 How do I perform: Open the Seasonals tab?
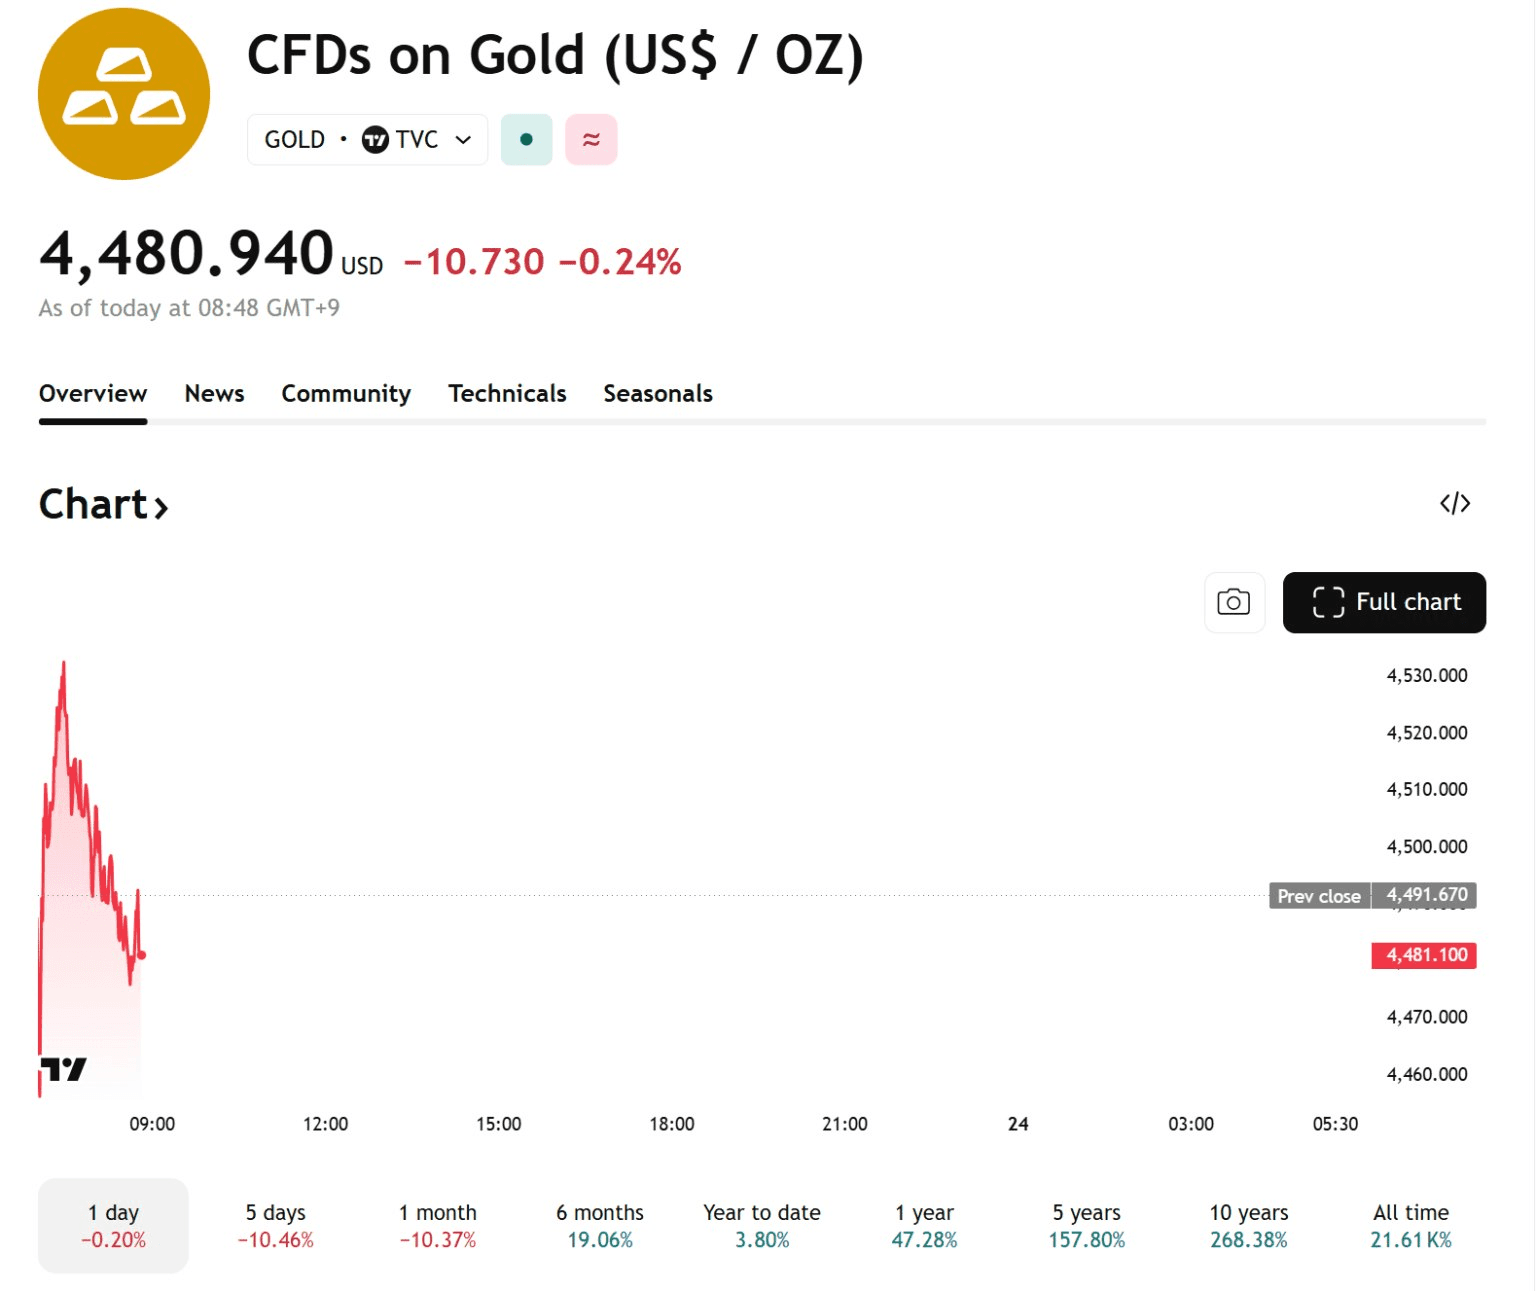[x=658, y=394]
